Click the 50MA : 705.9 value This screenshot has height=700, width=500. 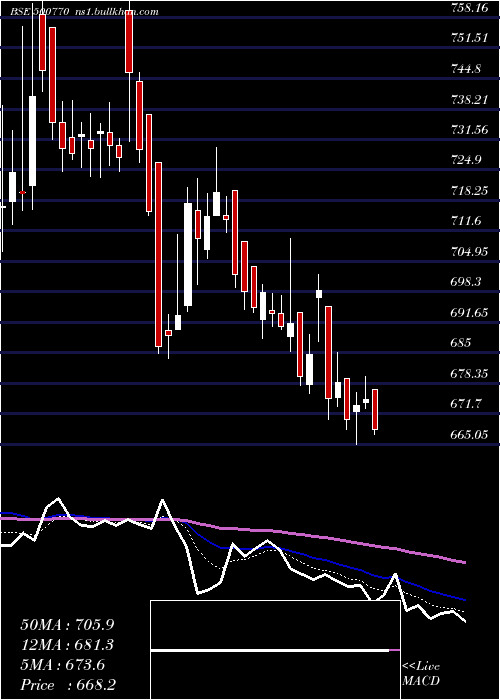tap(65, 625)
